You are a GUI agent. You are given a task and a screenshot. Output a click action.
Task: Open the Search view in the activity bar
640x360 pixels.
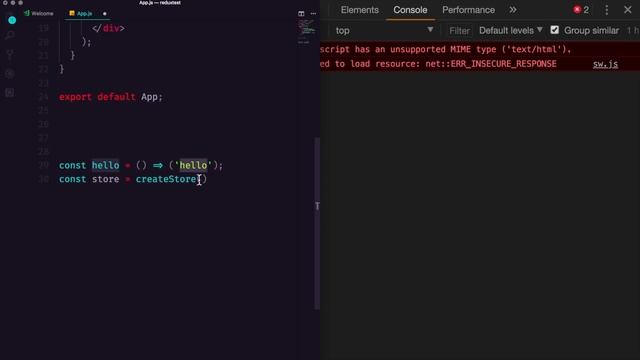tap(10, 36)
